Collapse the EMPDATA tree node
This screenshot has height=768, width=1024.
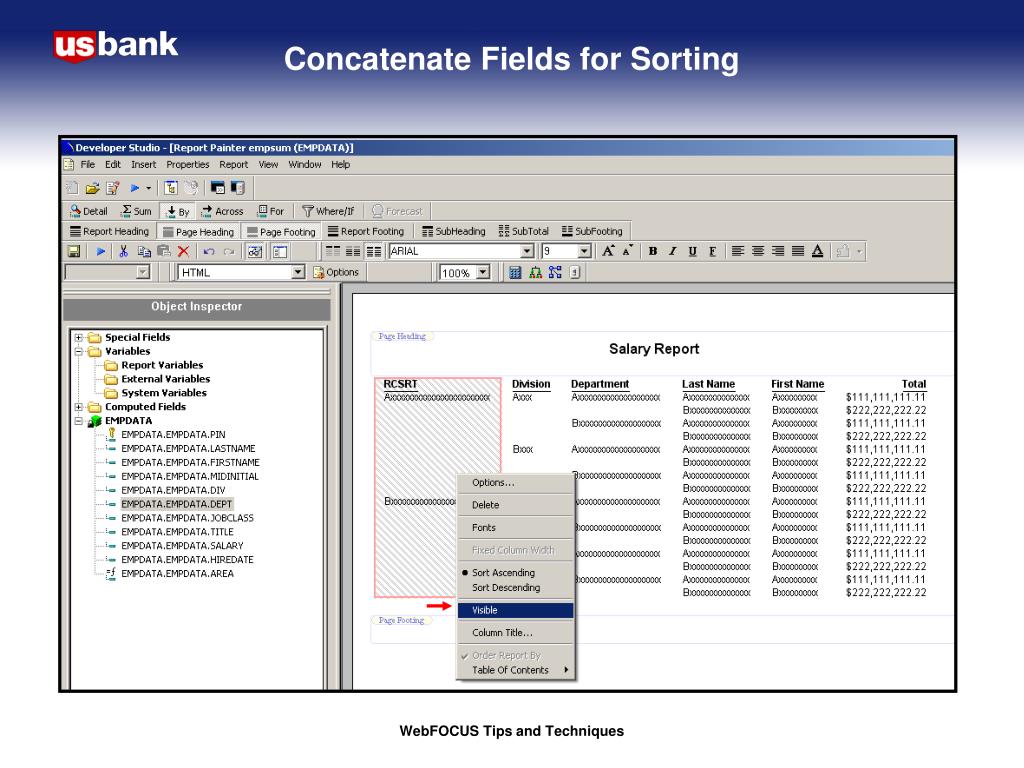pyautogui.click(x=78, y=421)
